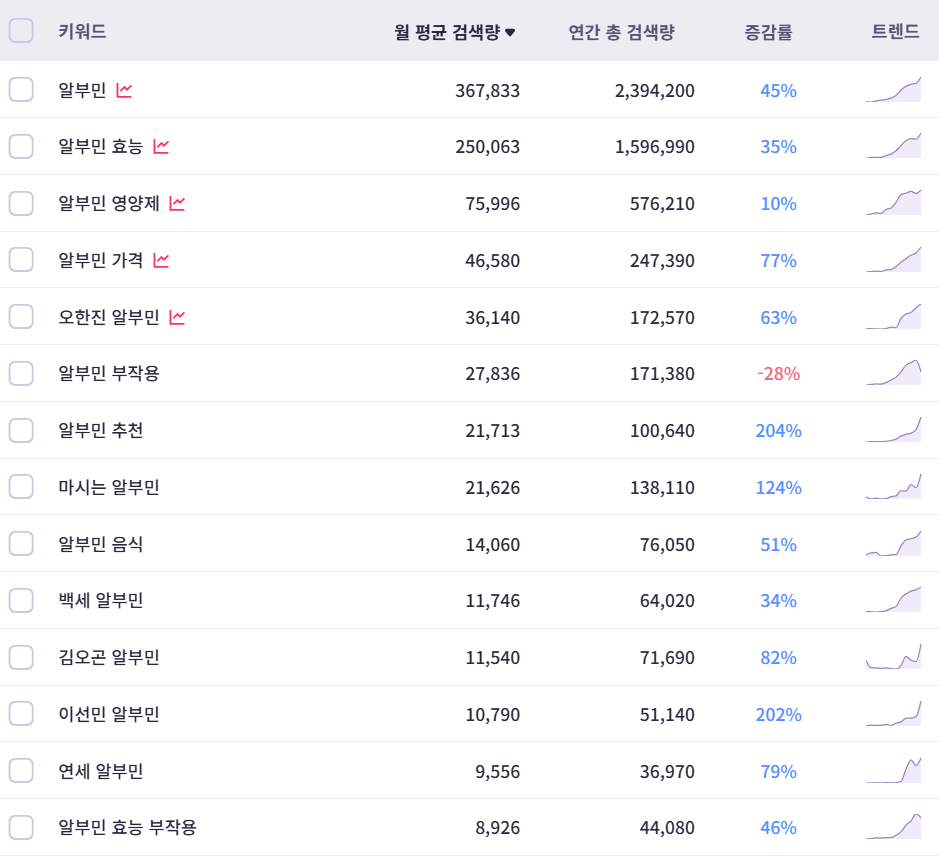
Task: Click the 연간 총 검색량 column header
Action: click(x=621, y=32)
